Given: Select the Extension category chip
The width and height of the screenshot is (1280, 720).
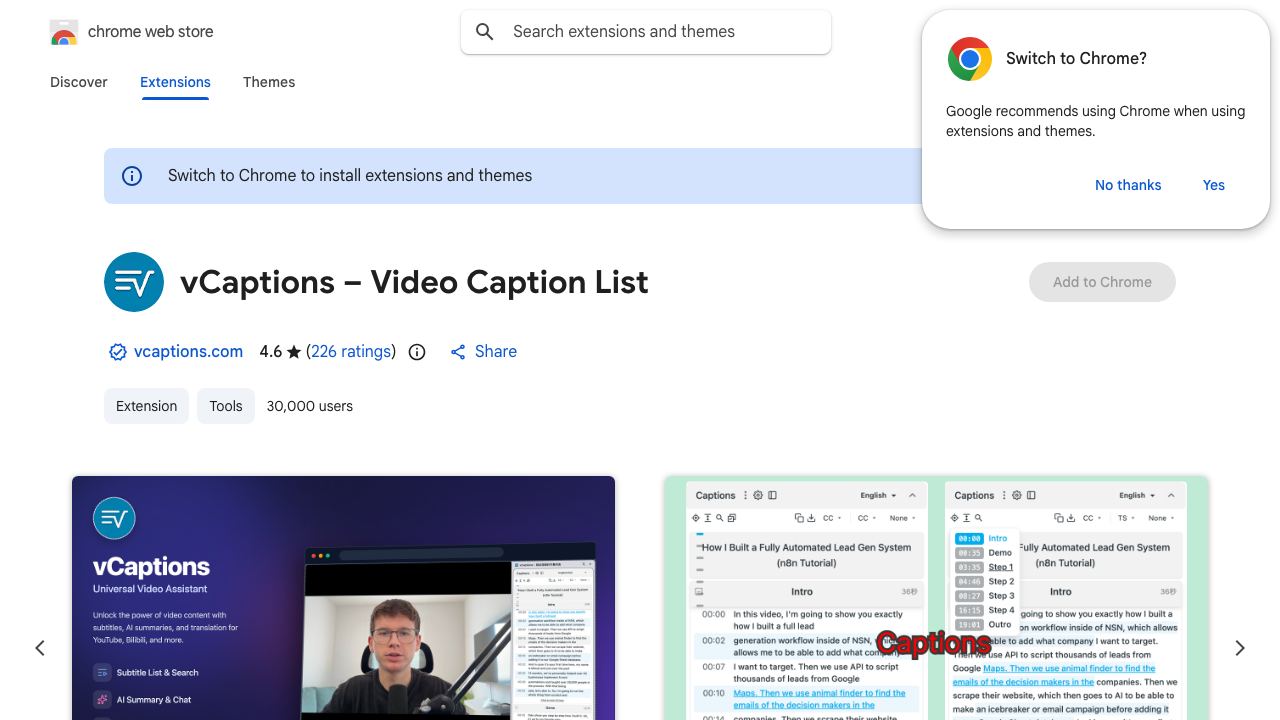Looking at the screenshot, I should pyautogui.click(x=146, y=406).
